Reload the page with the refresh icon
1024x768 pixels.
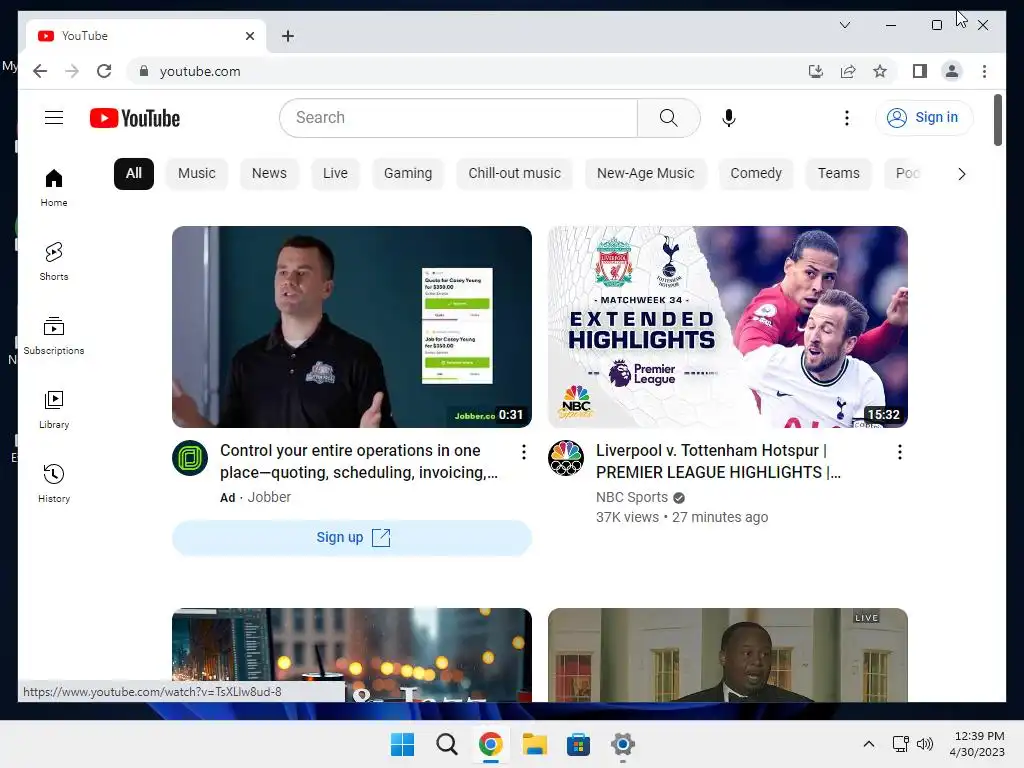pyautogui.click(x=104, y=71)
